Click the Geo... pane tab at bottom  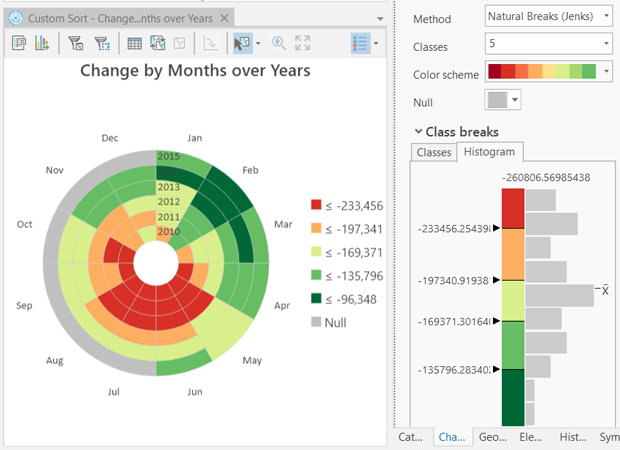click(x=492, y=438)
